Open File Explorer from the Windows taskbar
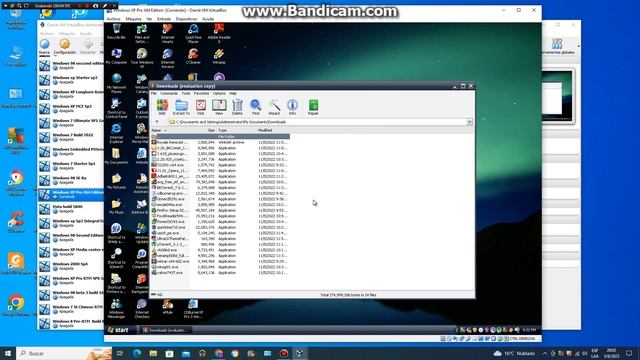 tap(153, 353)
